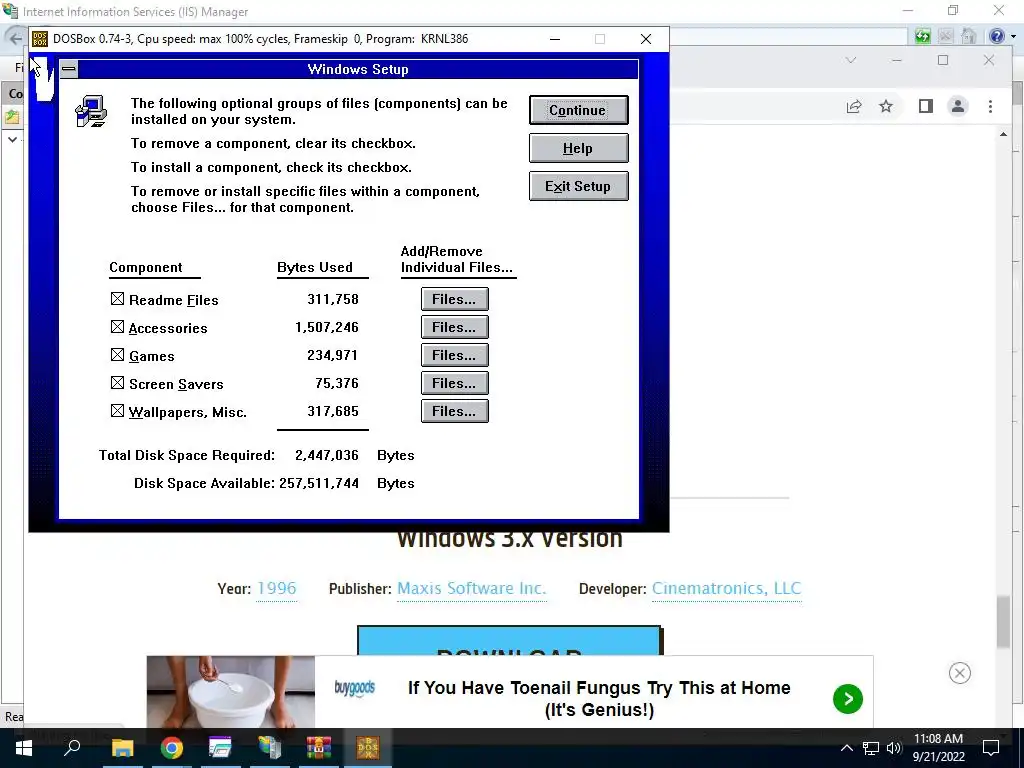
Task: Click the 1,507,246 Accessories bytes value
Action: [x=327, y=327]
